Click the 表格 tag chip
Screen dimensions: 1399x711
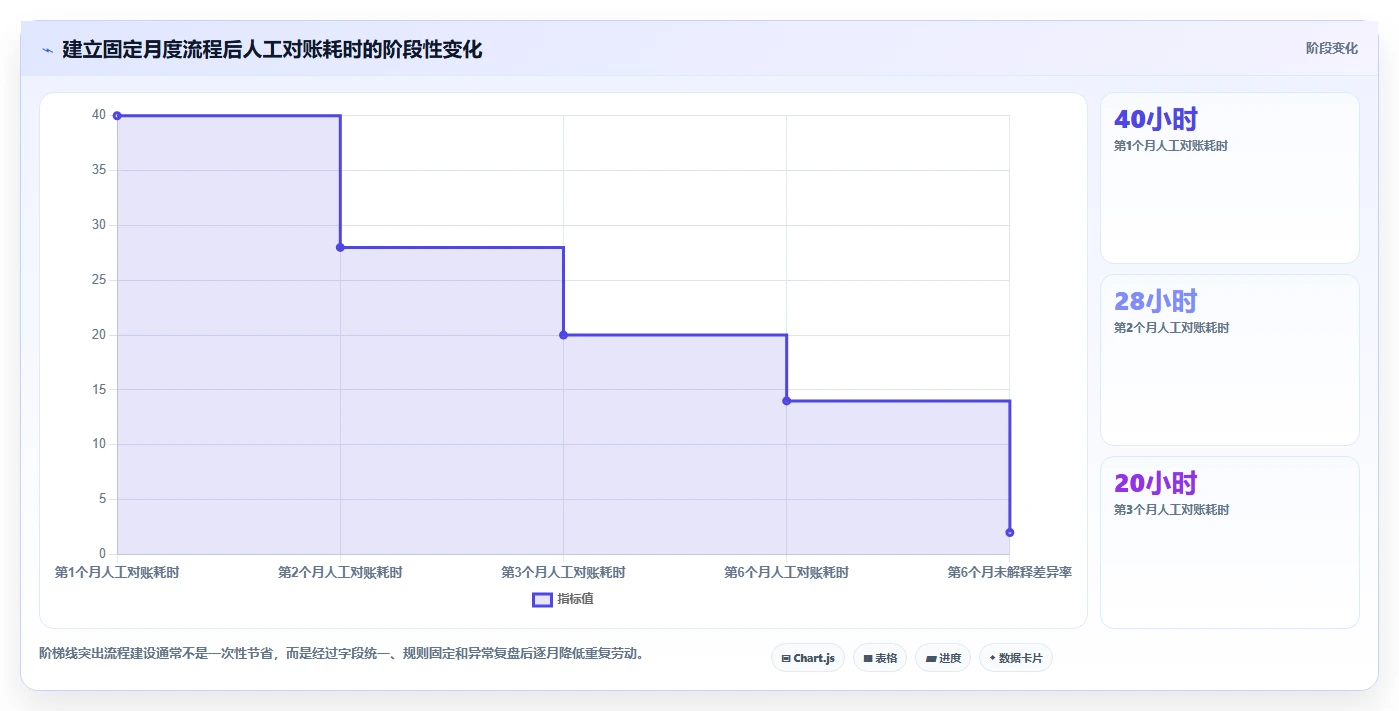tap(880, 658)
